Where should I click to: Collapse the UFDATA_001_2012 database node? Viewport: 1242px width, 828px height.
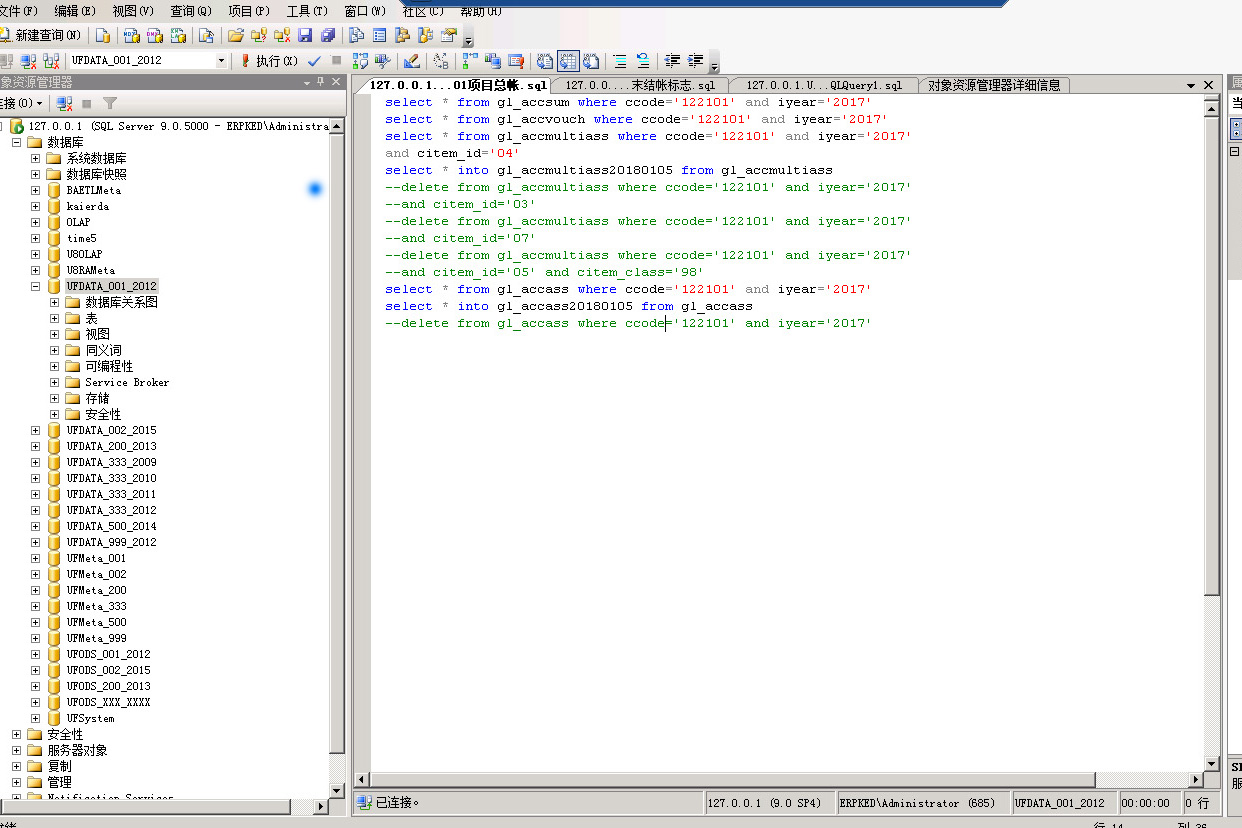[x=36, y=286]
